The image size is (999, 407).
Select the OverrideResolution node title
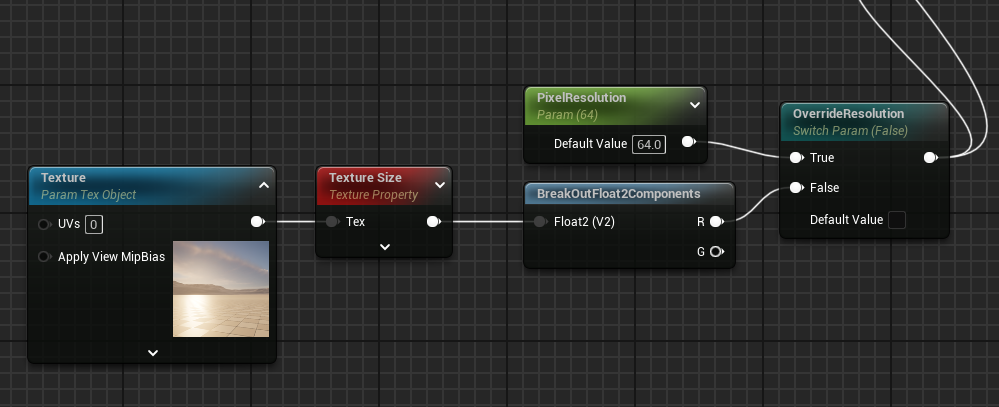click(x=849, y=113)
